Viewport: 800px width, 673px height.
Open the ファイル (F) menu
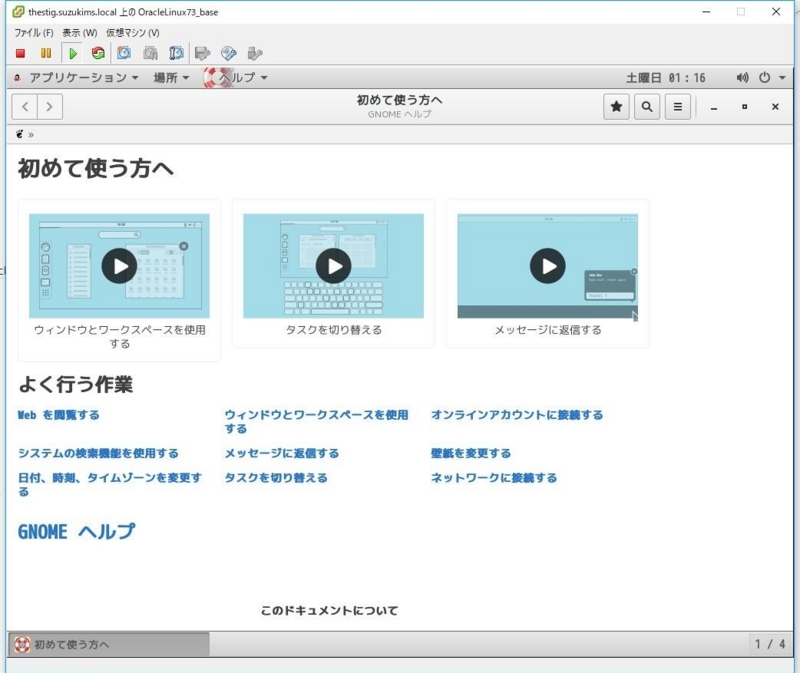coord(34,33)
